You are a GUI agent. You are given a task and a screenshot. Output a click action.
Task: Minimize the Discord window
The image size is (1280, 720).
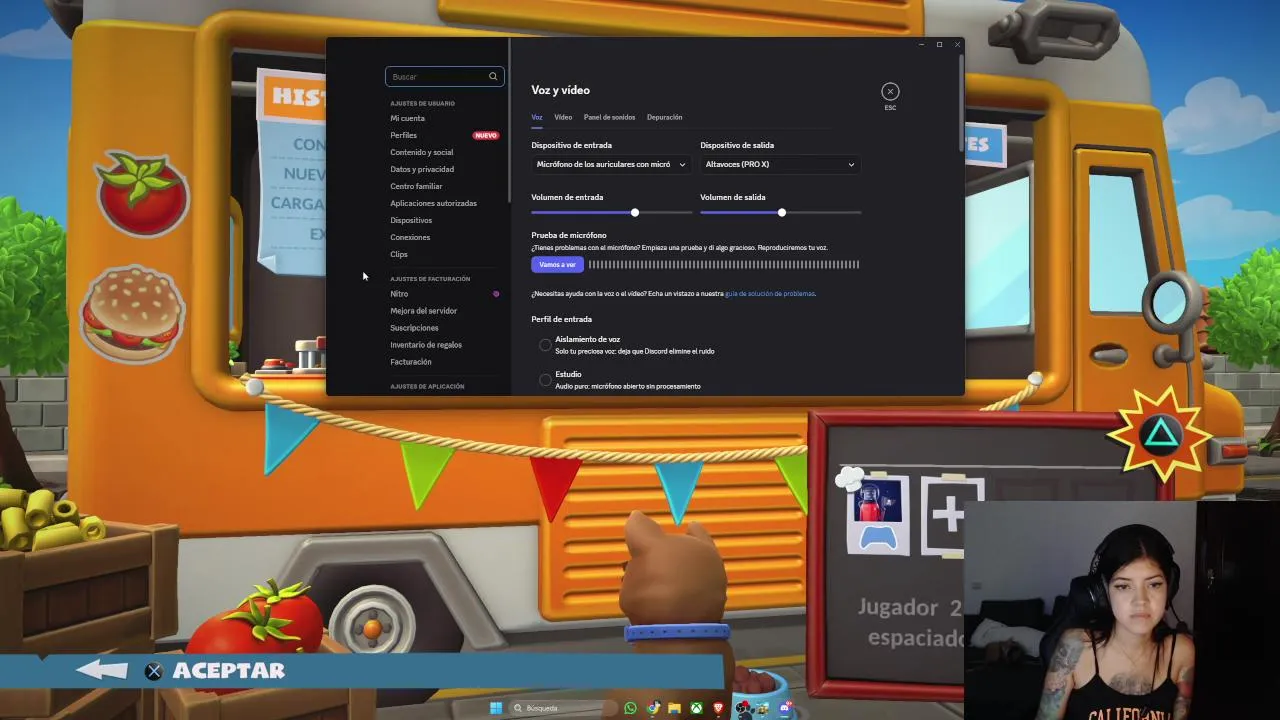(x=921, y=44)
